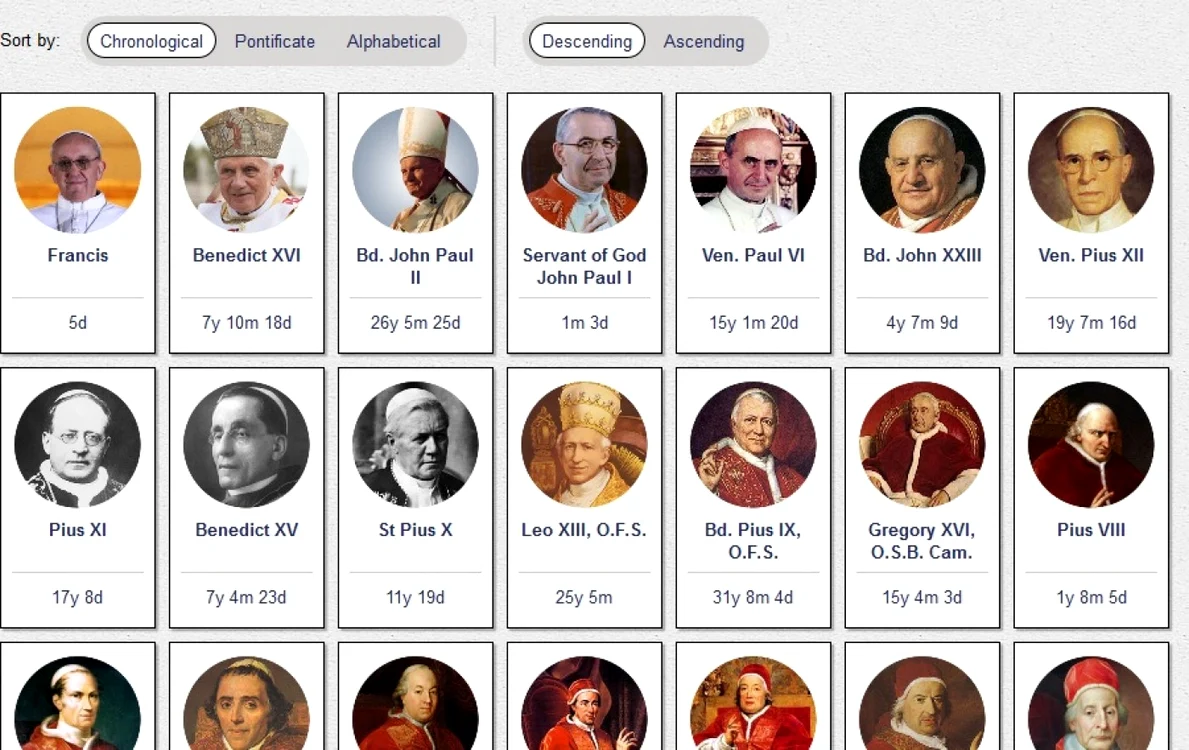Viewport: 1189px width, 750px height.
Task: Choose Alphabetical sorting
Action: pos(394,41)
